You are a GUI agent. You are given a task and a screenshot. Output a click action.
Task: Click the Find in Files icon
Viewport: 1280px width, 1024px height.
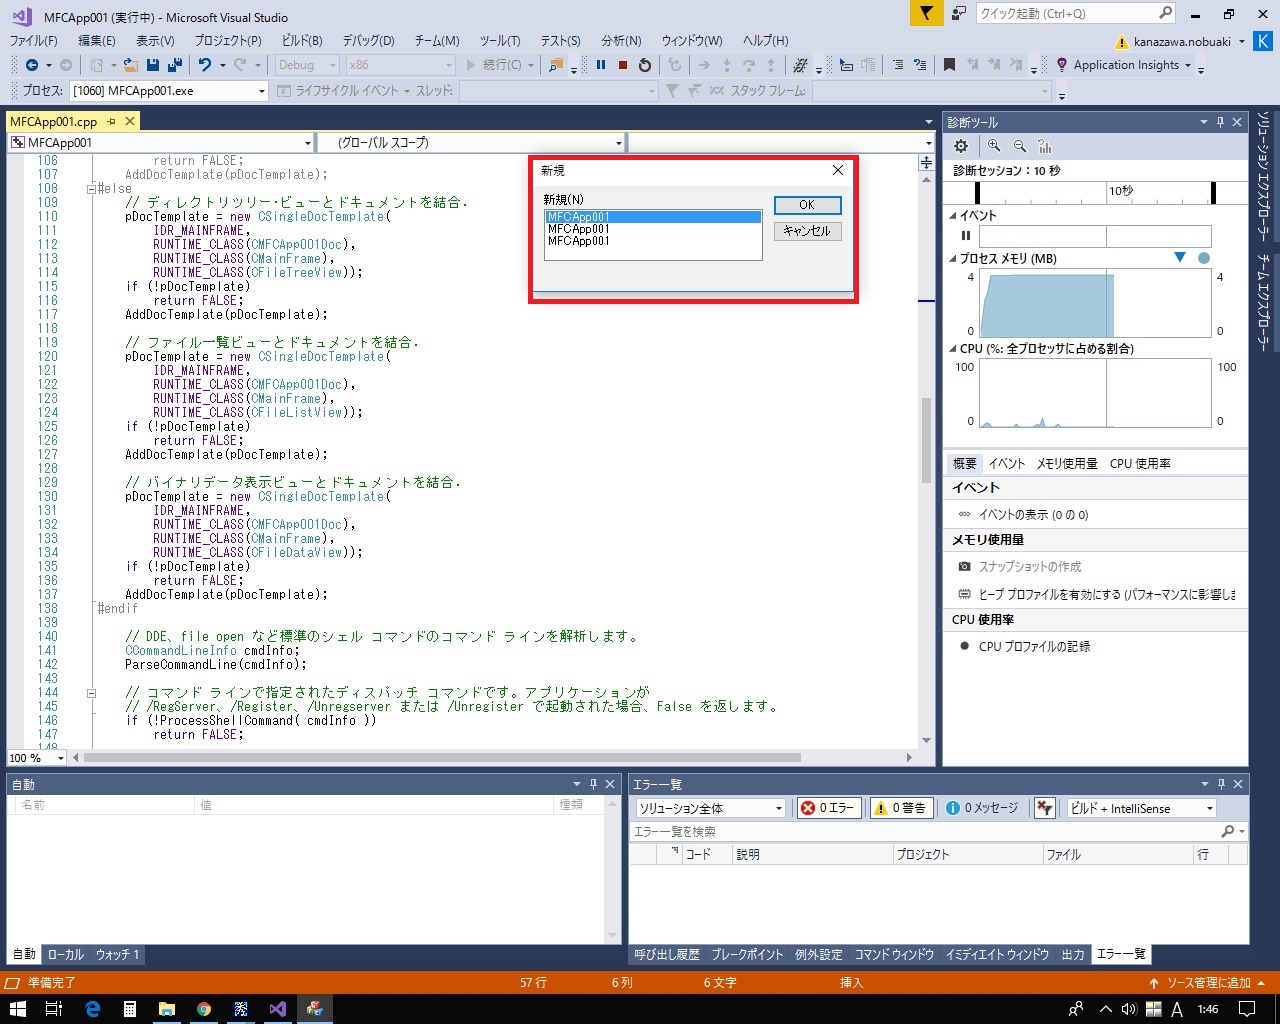coord(556,65)
